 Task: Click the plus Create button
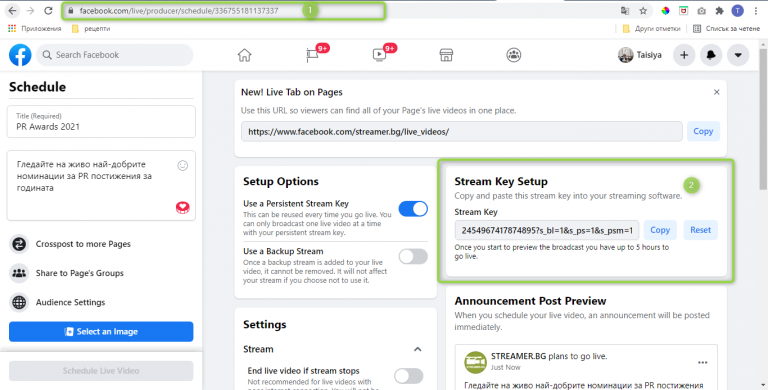[x=684, y=55]
